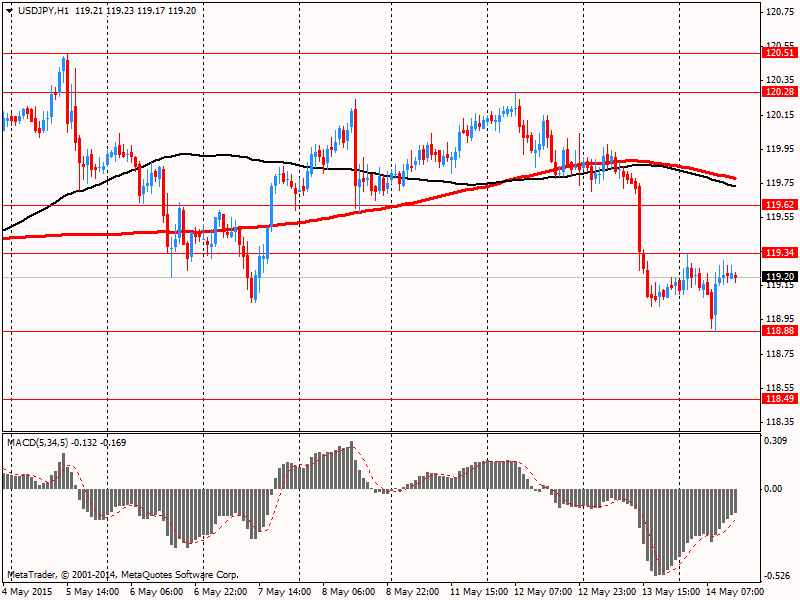Click the 119.75 price scale value
The height and width of the screenshot is (600, 800).
pyautogui.click(x=780, y=183)
